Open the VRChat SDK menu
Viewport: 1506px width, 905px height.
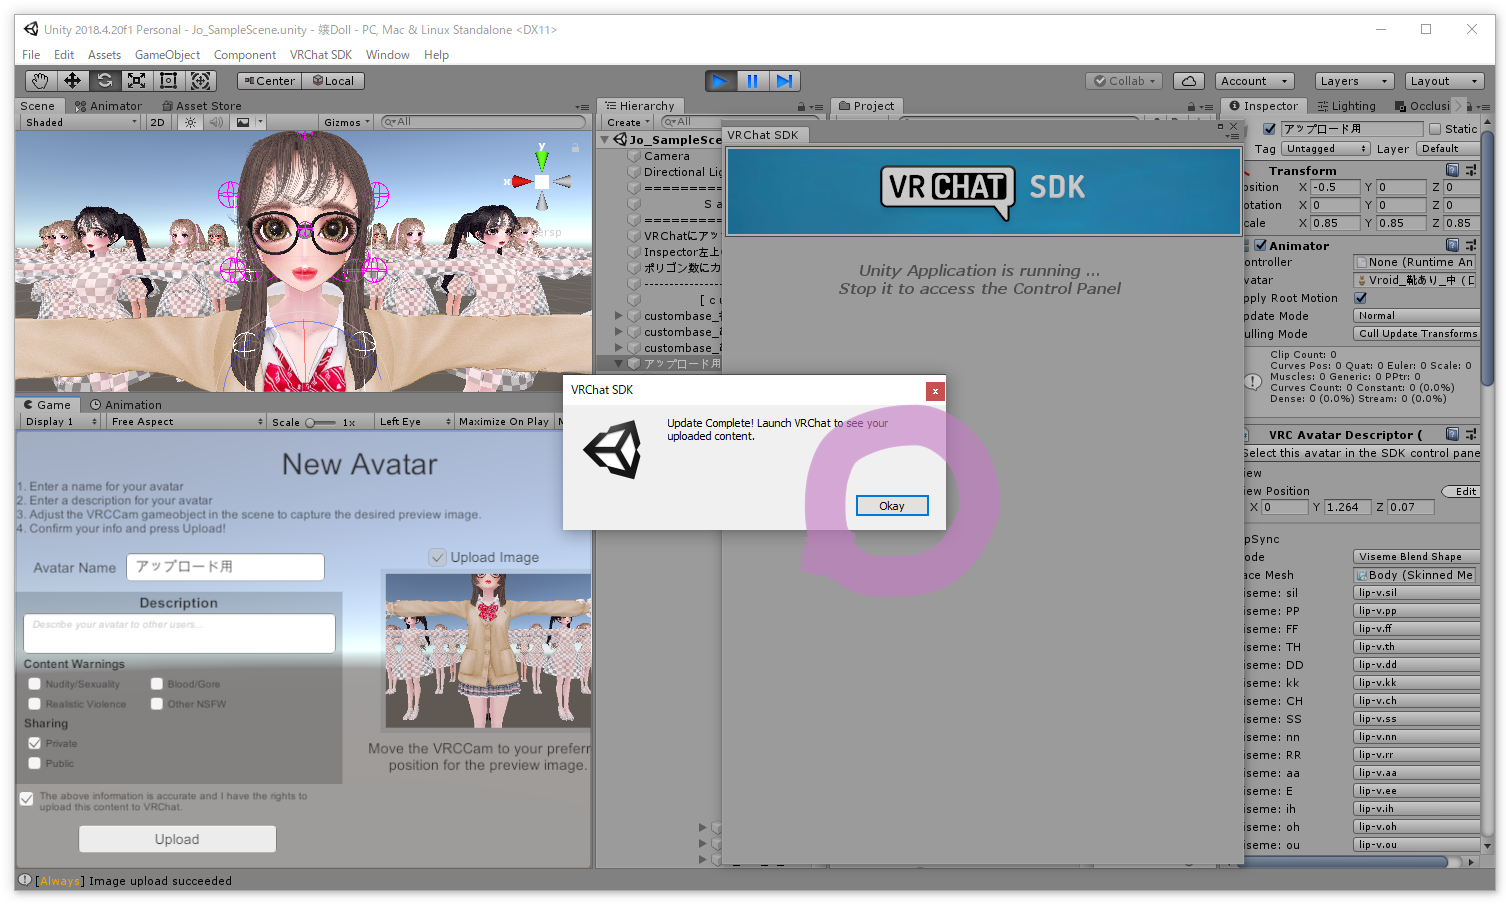point(321,55)
